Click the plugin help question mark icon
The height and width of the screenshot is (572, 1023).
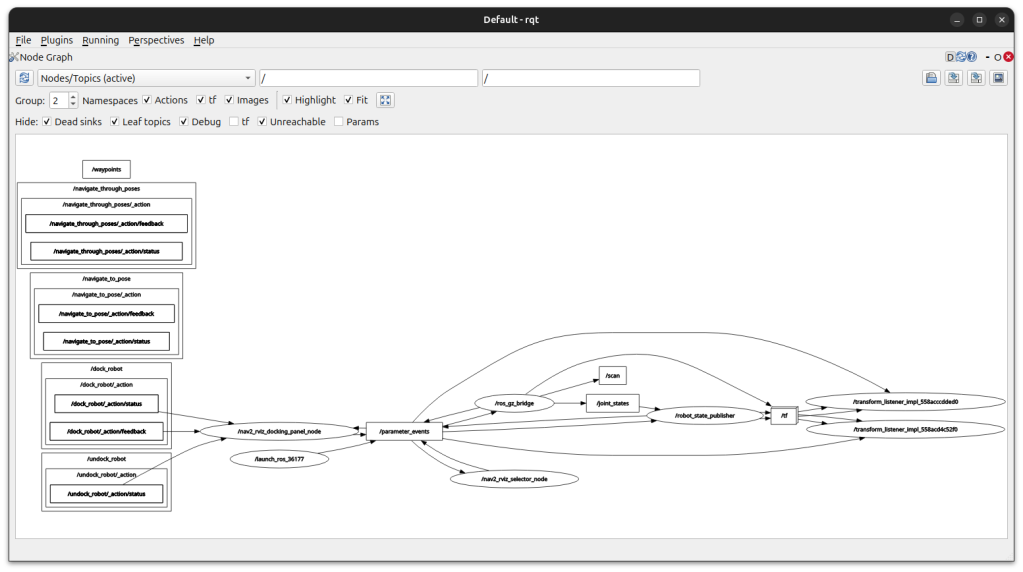click(971, 57)
